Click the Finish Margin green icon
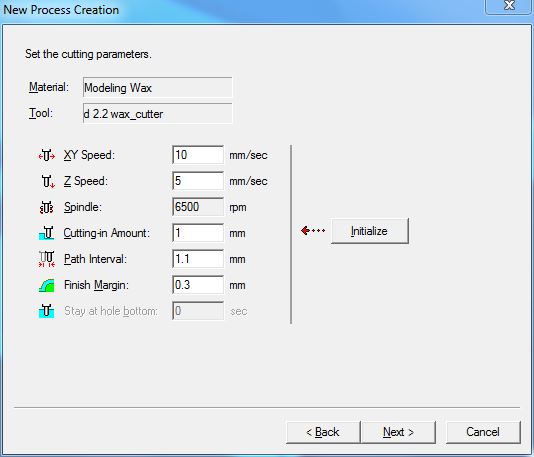534x457 pixels. coord(47,285)
